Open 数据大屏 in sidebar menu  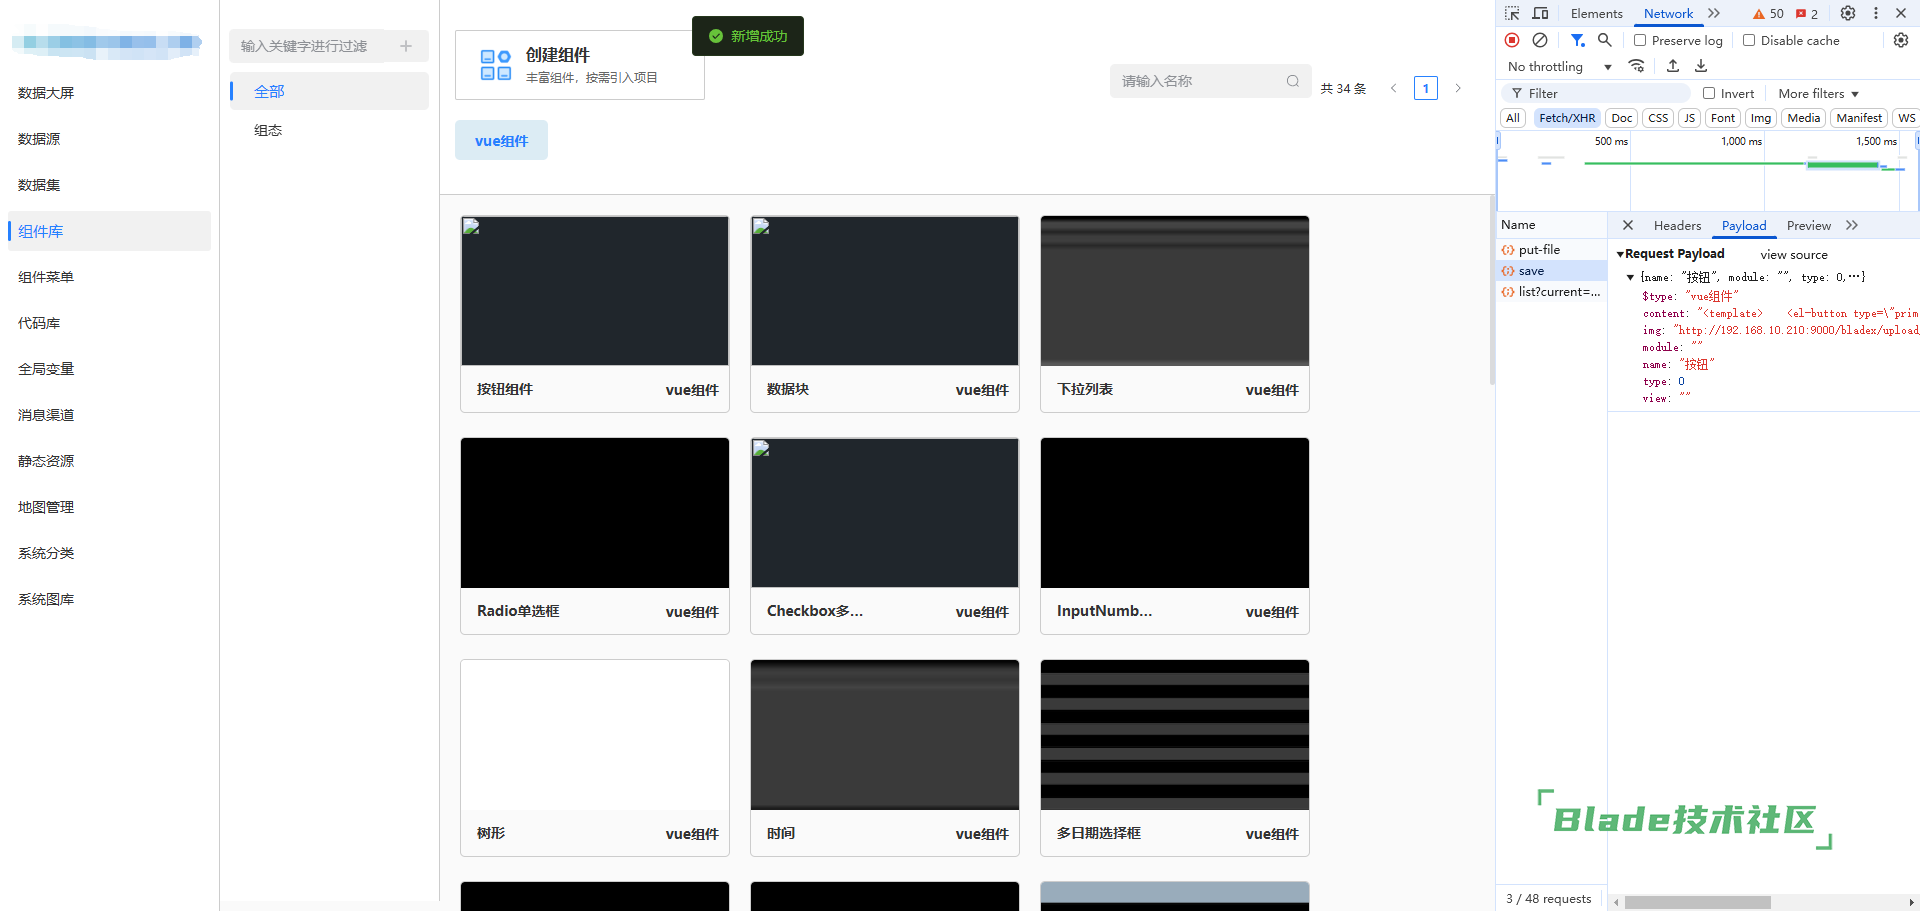pos(109,93)
